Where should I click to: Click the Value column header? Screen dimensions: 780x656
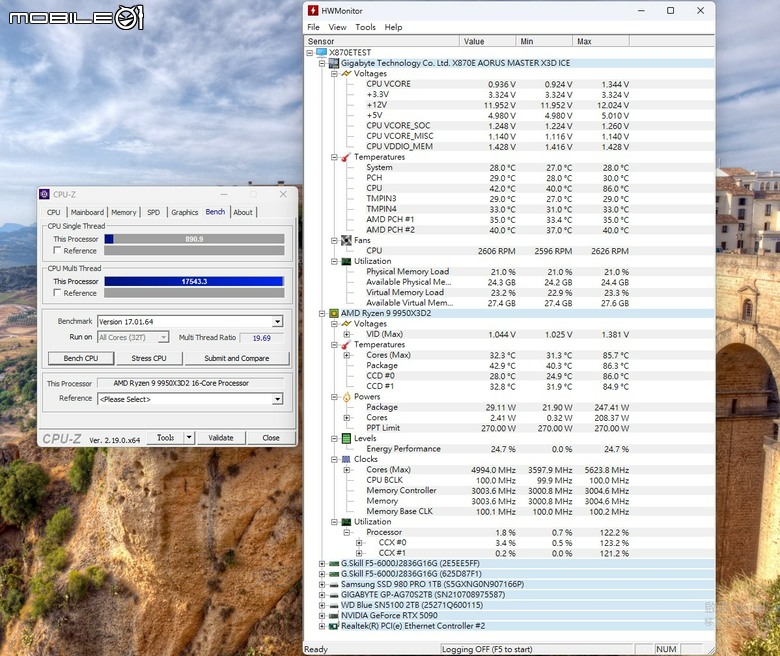click(488, 41)
